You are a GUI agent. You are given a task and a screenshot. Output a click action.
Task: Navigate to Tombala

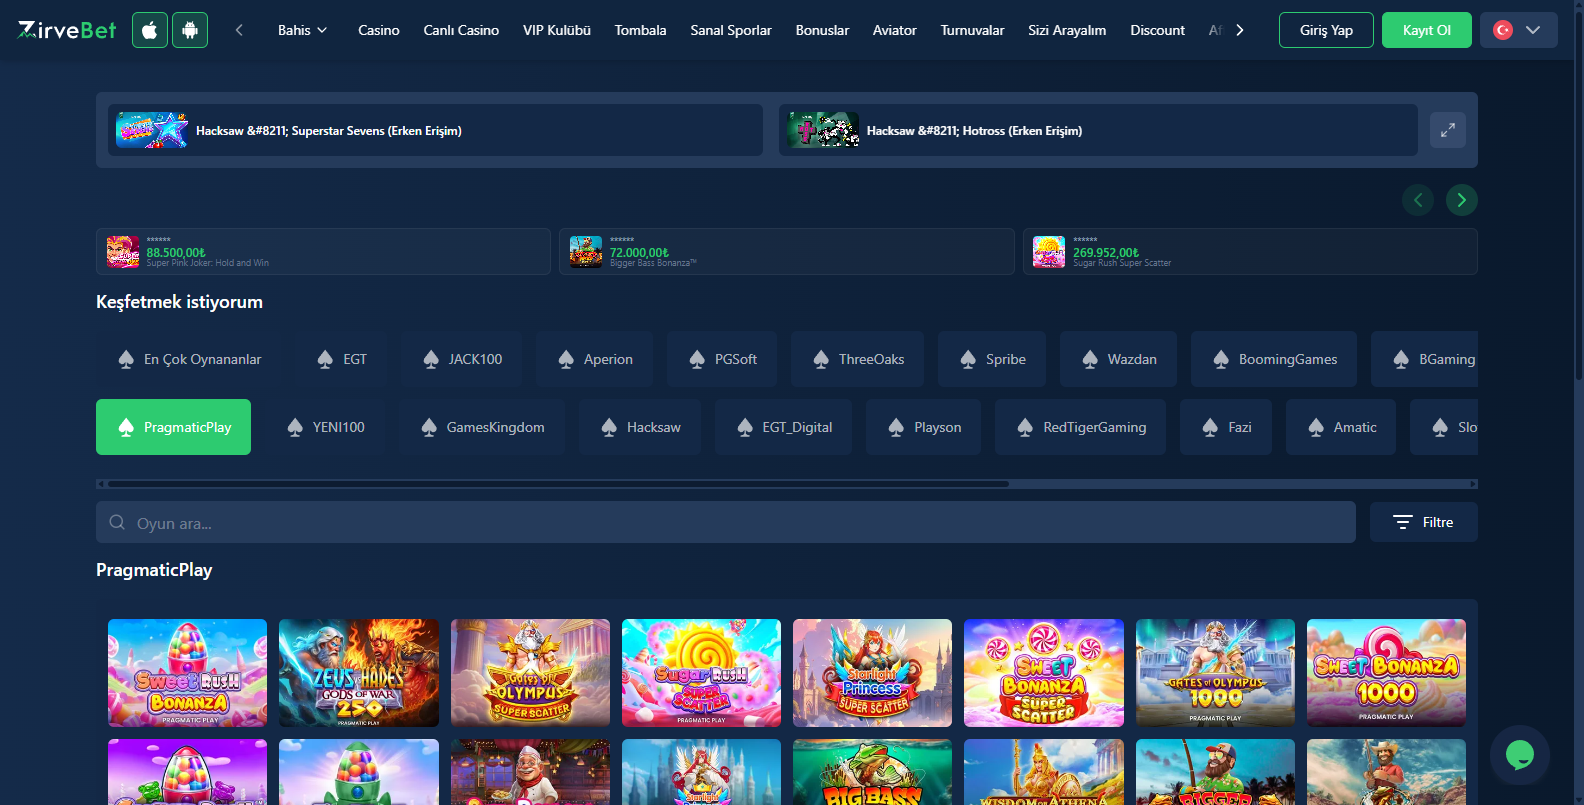640,30
